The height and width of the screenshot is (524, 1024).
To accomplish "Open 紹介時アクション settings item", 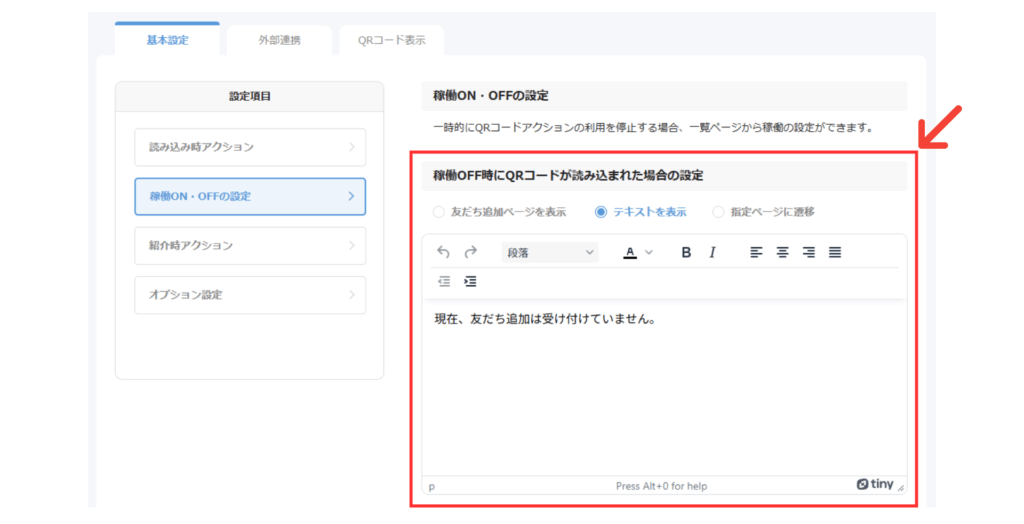I will click(250, 246).
